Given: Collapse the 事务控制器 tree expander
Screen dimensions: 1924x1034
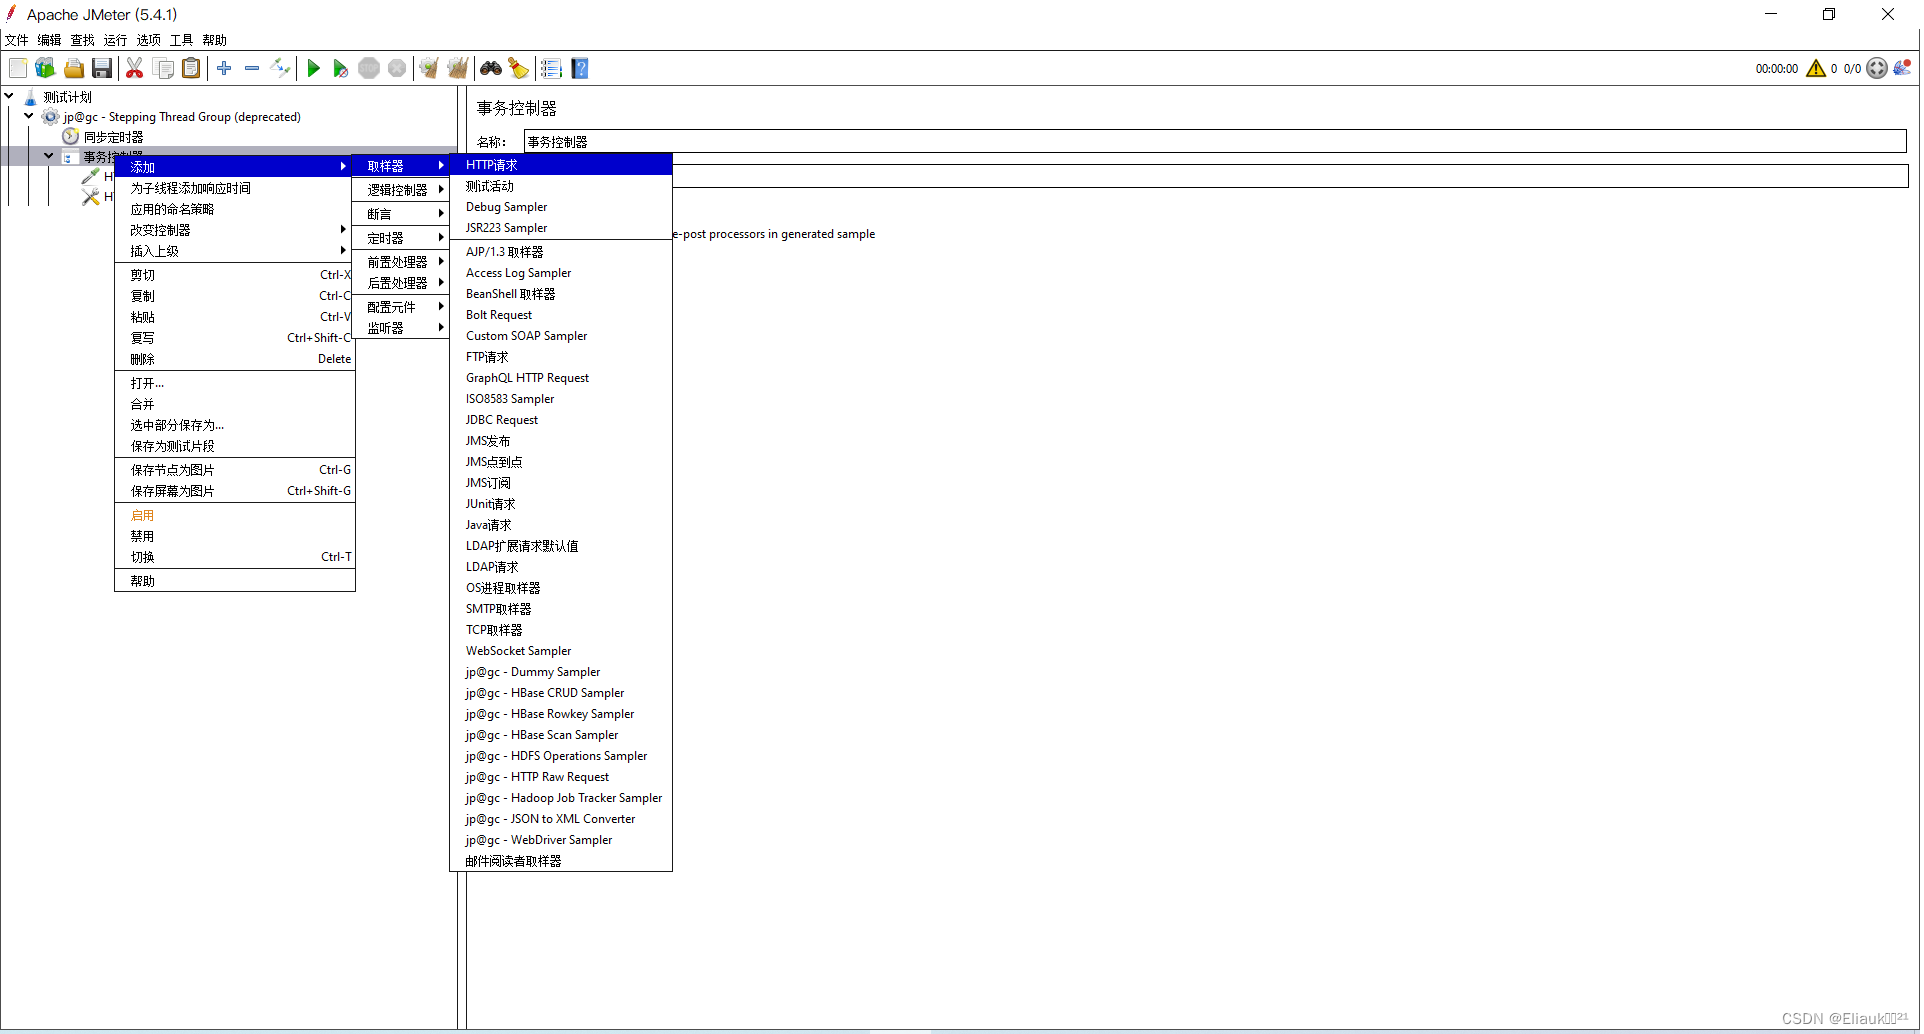Looking at the screenshot, I should [49, 156].
